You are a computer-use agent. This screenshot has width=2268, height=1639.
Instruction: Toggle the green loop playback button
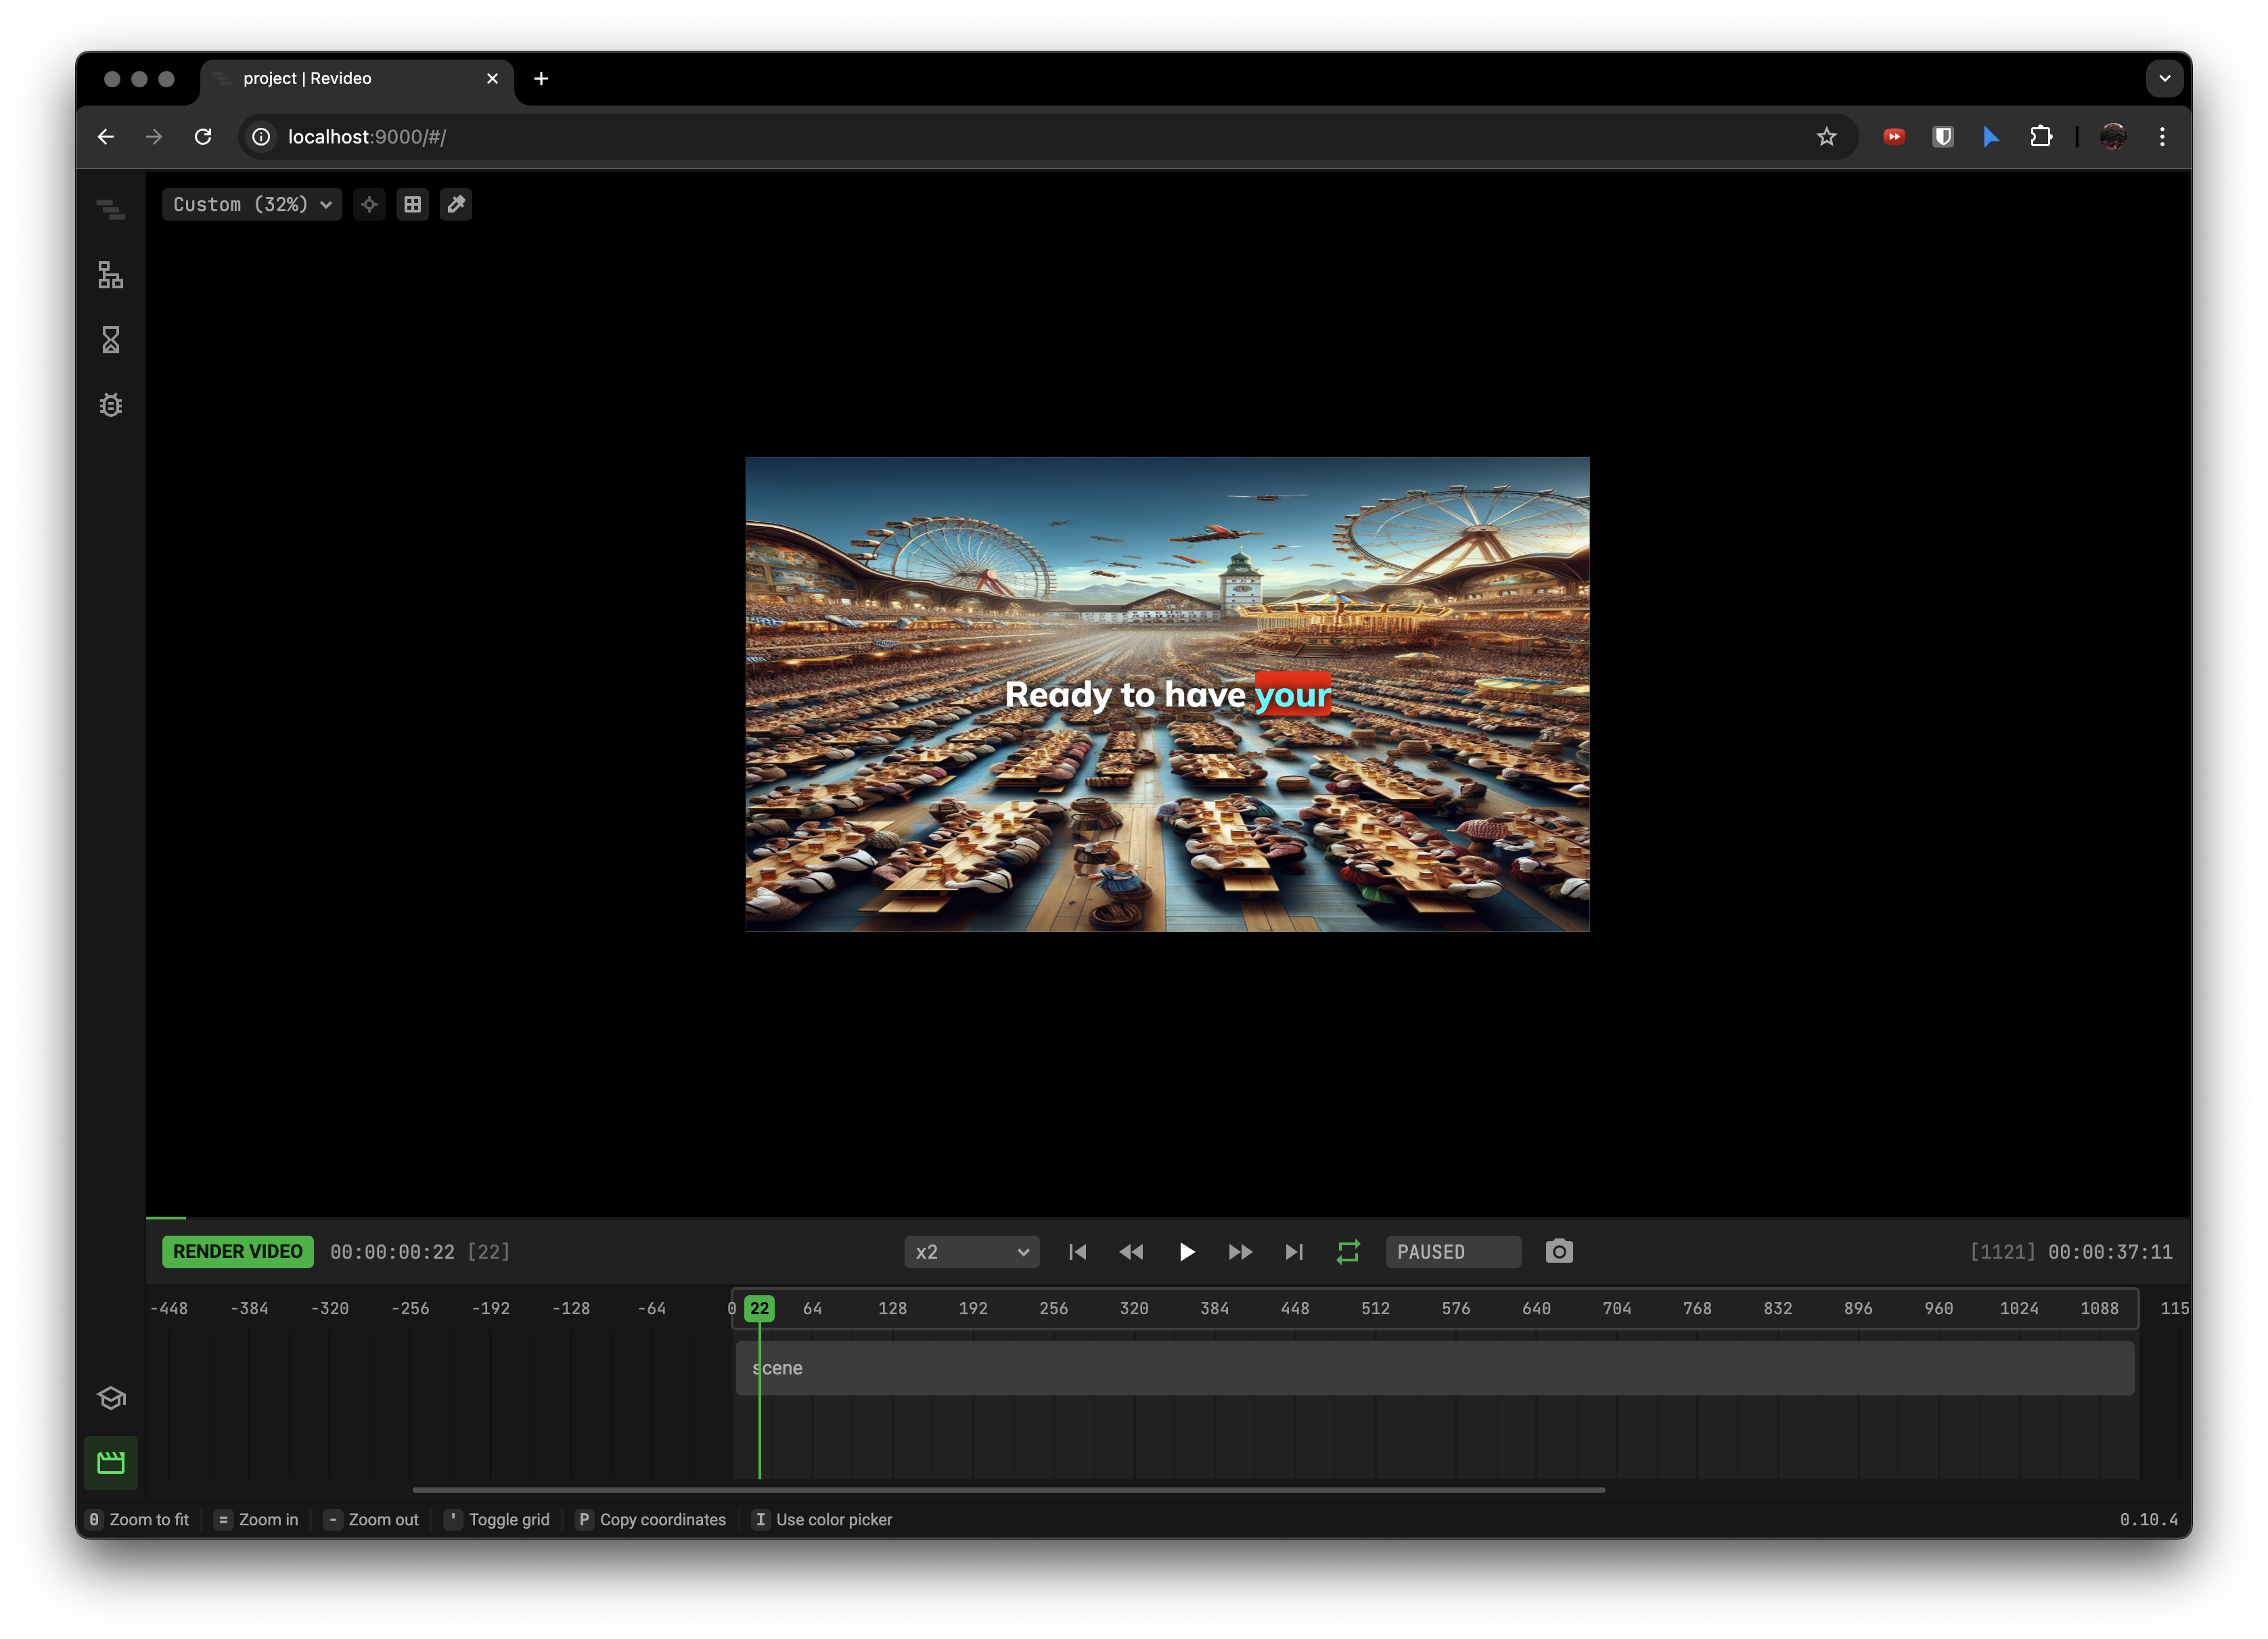(x=1347, y=1251)
